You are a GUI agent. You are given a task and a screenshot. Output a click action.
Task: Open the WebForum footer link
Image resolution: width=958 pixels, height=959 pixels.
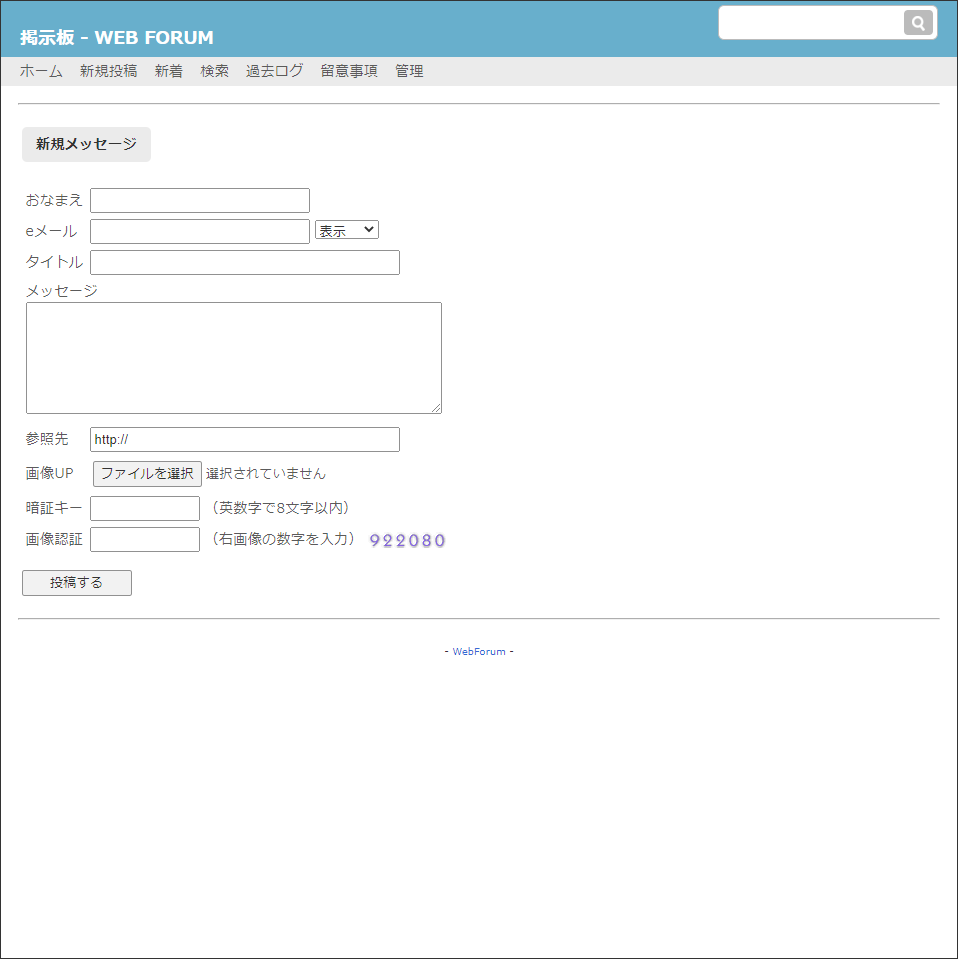point(479,651)
